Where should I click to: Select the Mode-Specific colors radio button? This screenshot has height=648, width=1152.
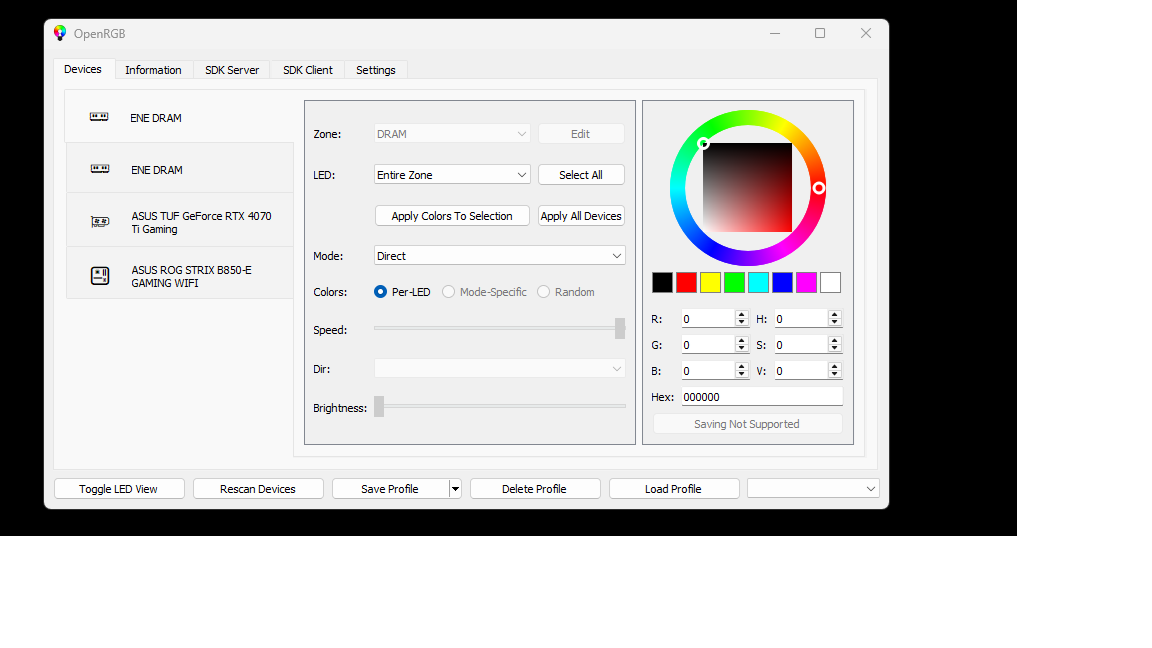coord(448,292)
